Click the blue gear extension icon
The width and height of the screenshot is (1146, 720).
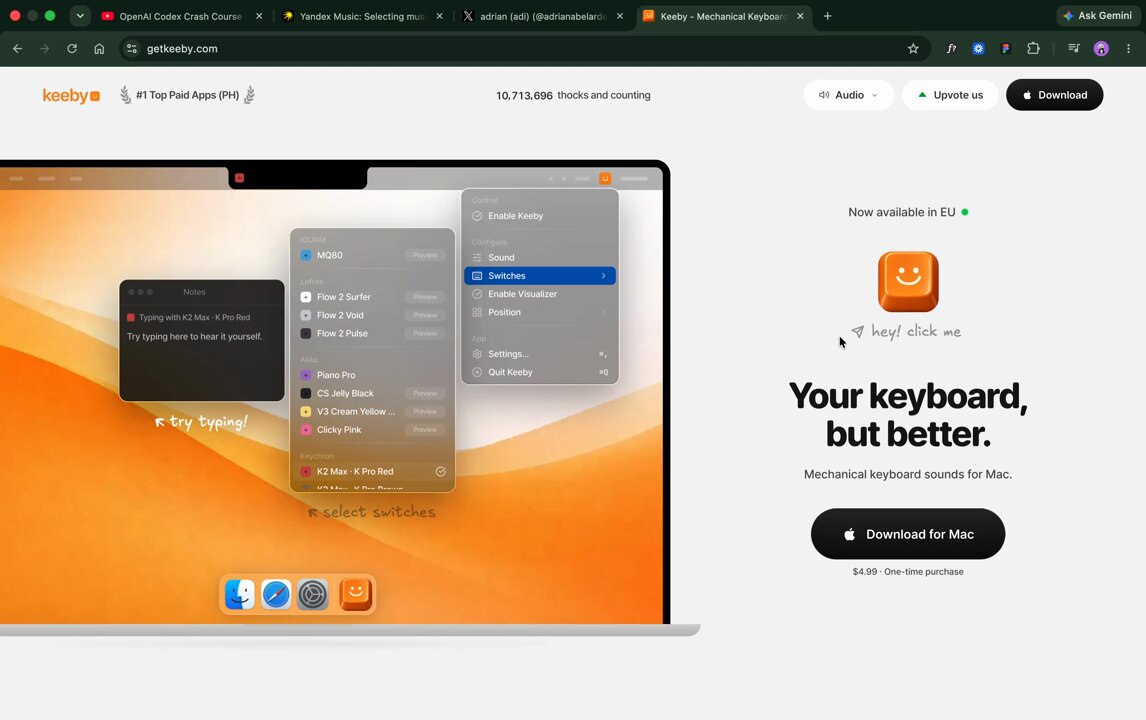tap(978, 48)
